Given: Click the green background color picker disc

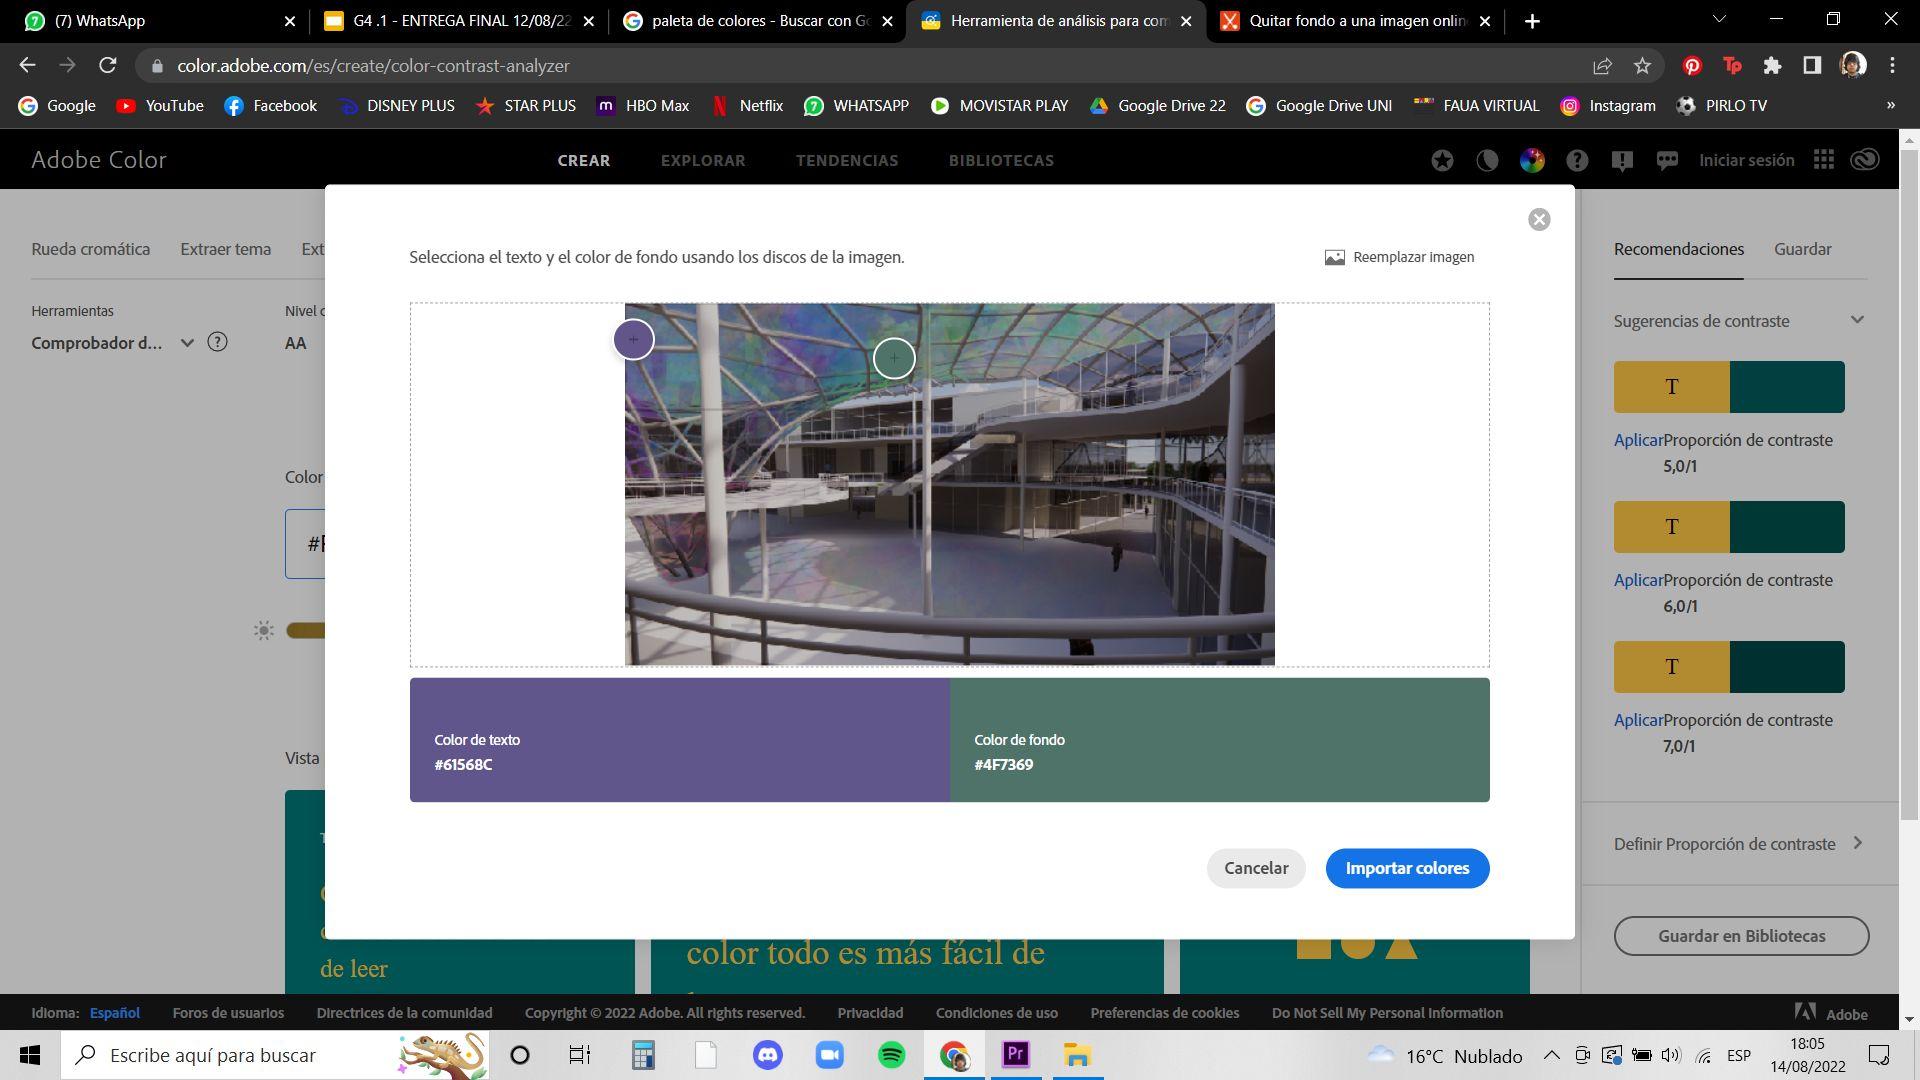Looking at the screenshot, I should 894,358.
